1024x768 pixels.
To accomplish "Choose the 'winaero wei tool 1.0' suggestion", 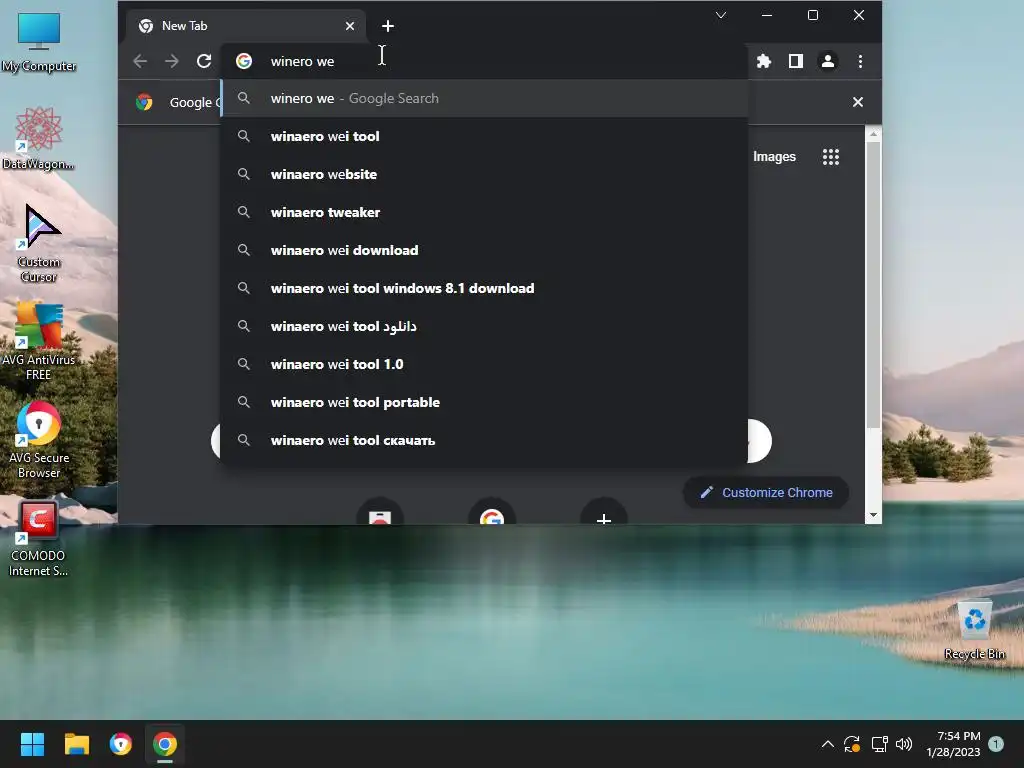I will point(484,364).
